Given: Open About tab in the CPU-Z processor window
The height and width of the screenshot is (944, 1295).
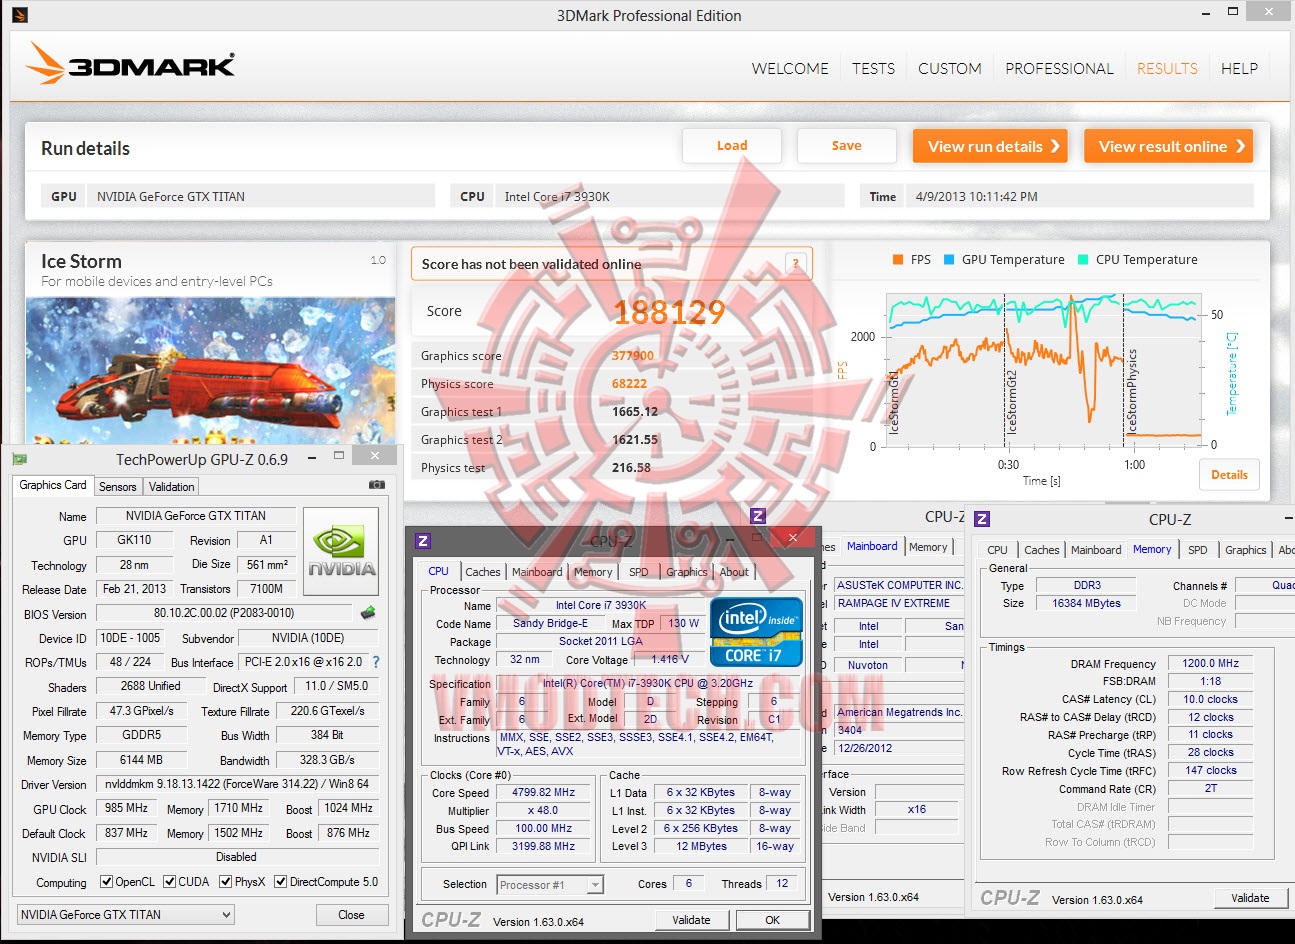Looking at the screenshot, I should point(734,572).
